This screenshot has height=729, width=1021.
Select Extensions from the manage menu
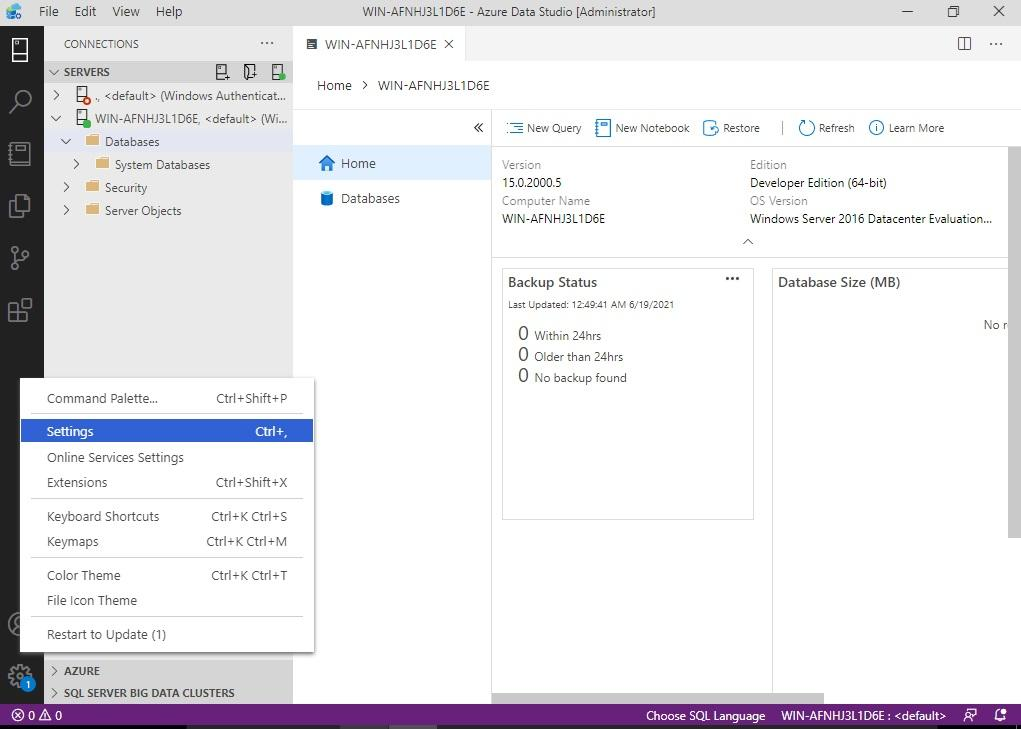click(x=167, y=482)
